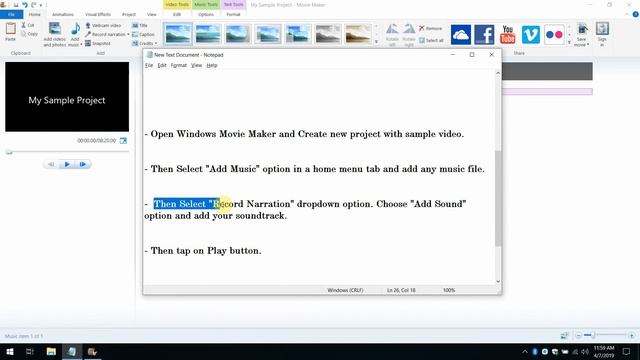640x360 pixels.
Task: Click the Sign in button
Action: click(x=602, y=34)
